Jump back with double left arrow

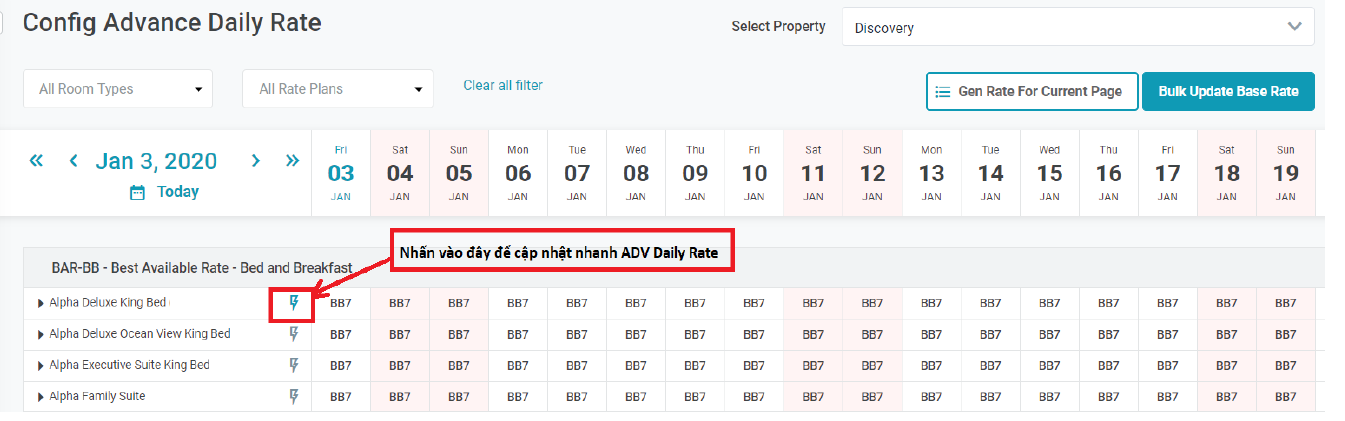click(37, 160)
